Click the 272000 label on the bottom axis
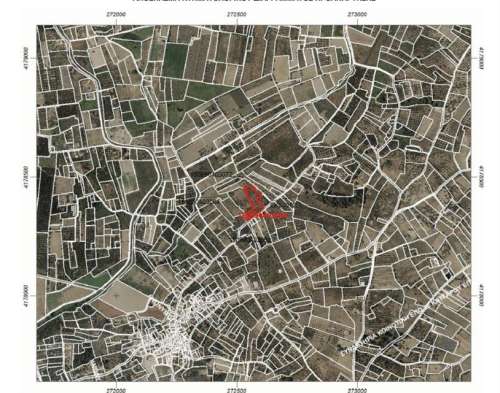The image size is (500, 393). (116, 390)
